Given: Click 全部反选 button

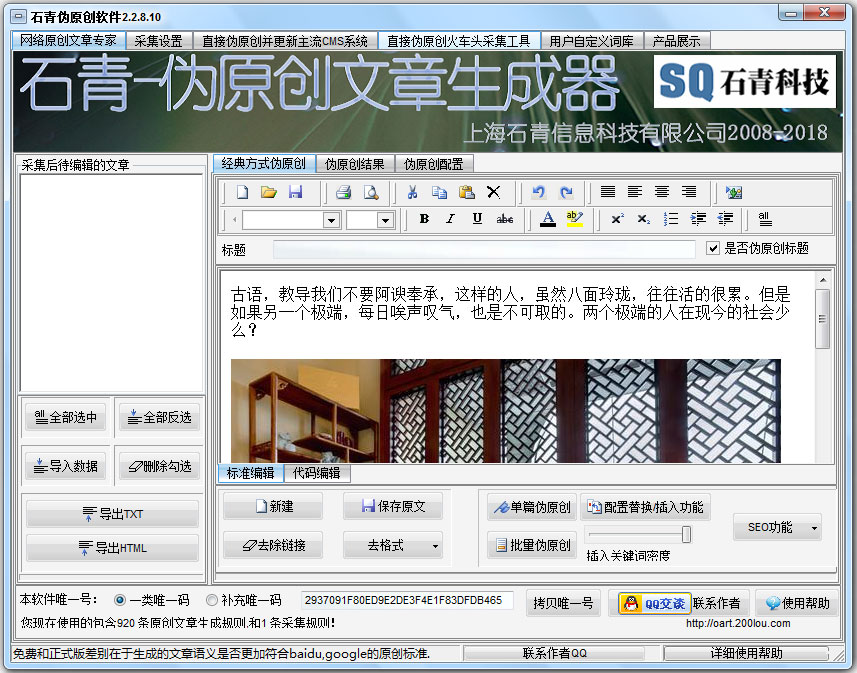Looking at the screenshot, I should click(x=160, y=417).
